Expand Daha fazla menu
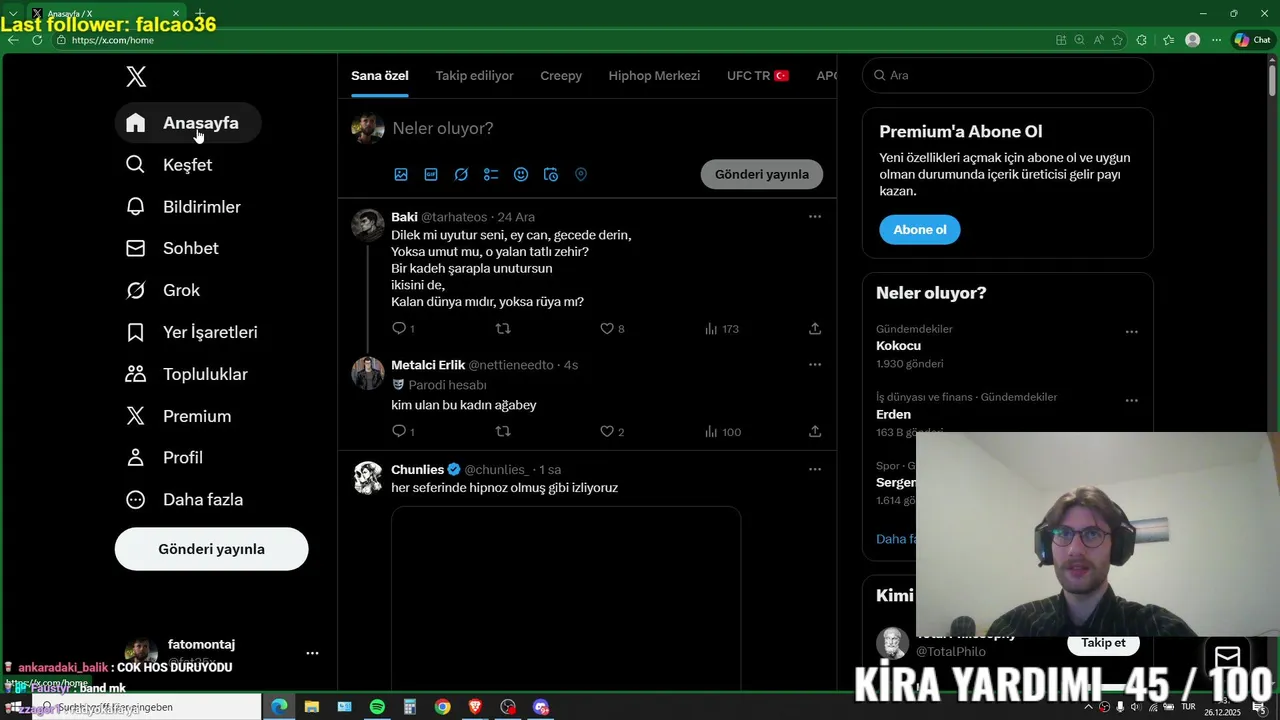The height and width of the screenshot is (720, 1280). [184, 499]
